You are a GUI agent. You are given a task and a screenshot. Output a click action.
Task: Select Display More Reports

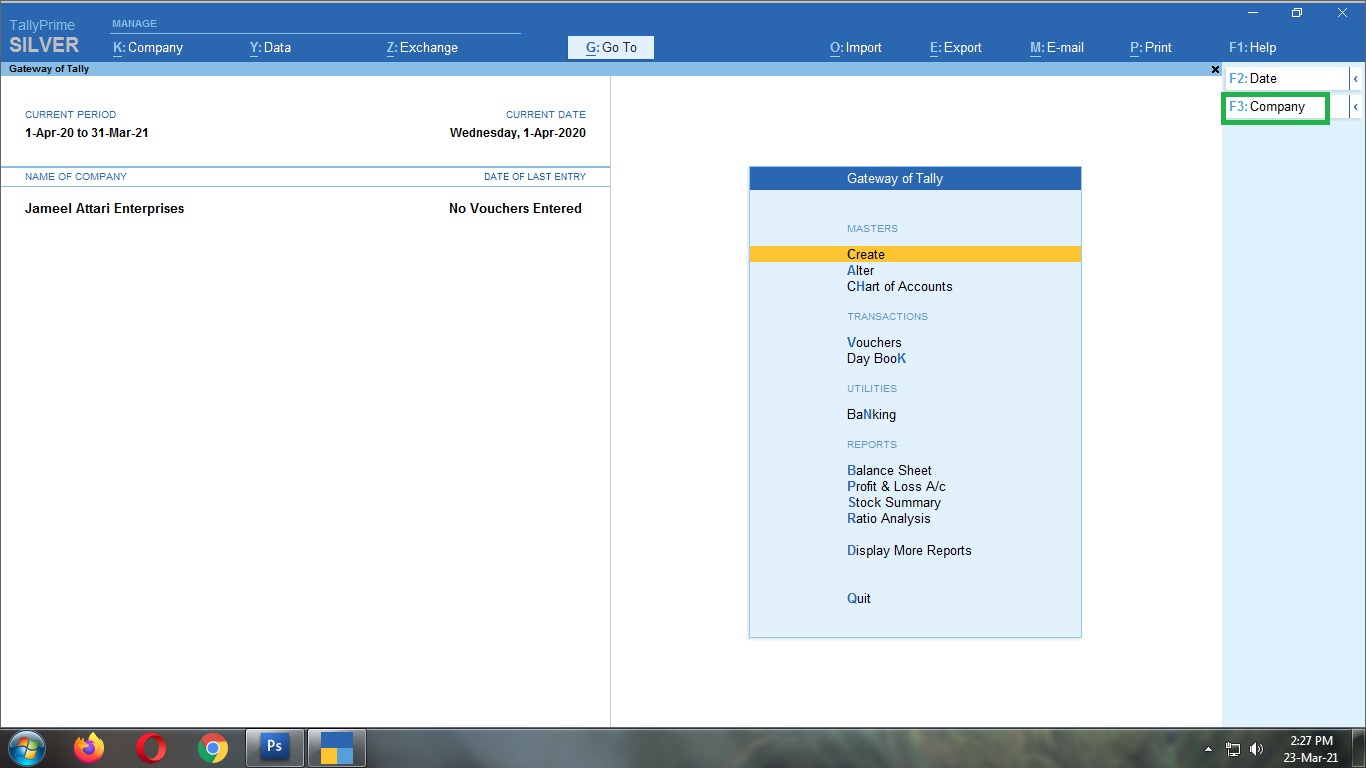click(909, 550)
